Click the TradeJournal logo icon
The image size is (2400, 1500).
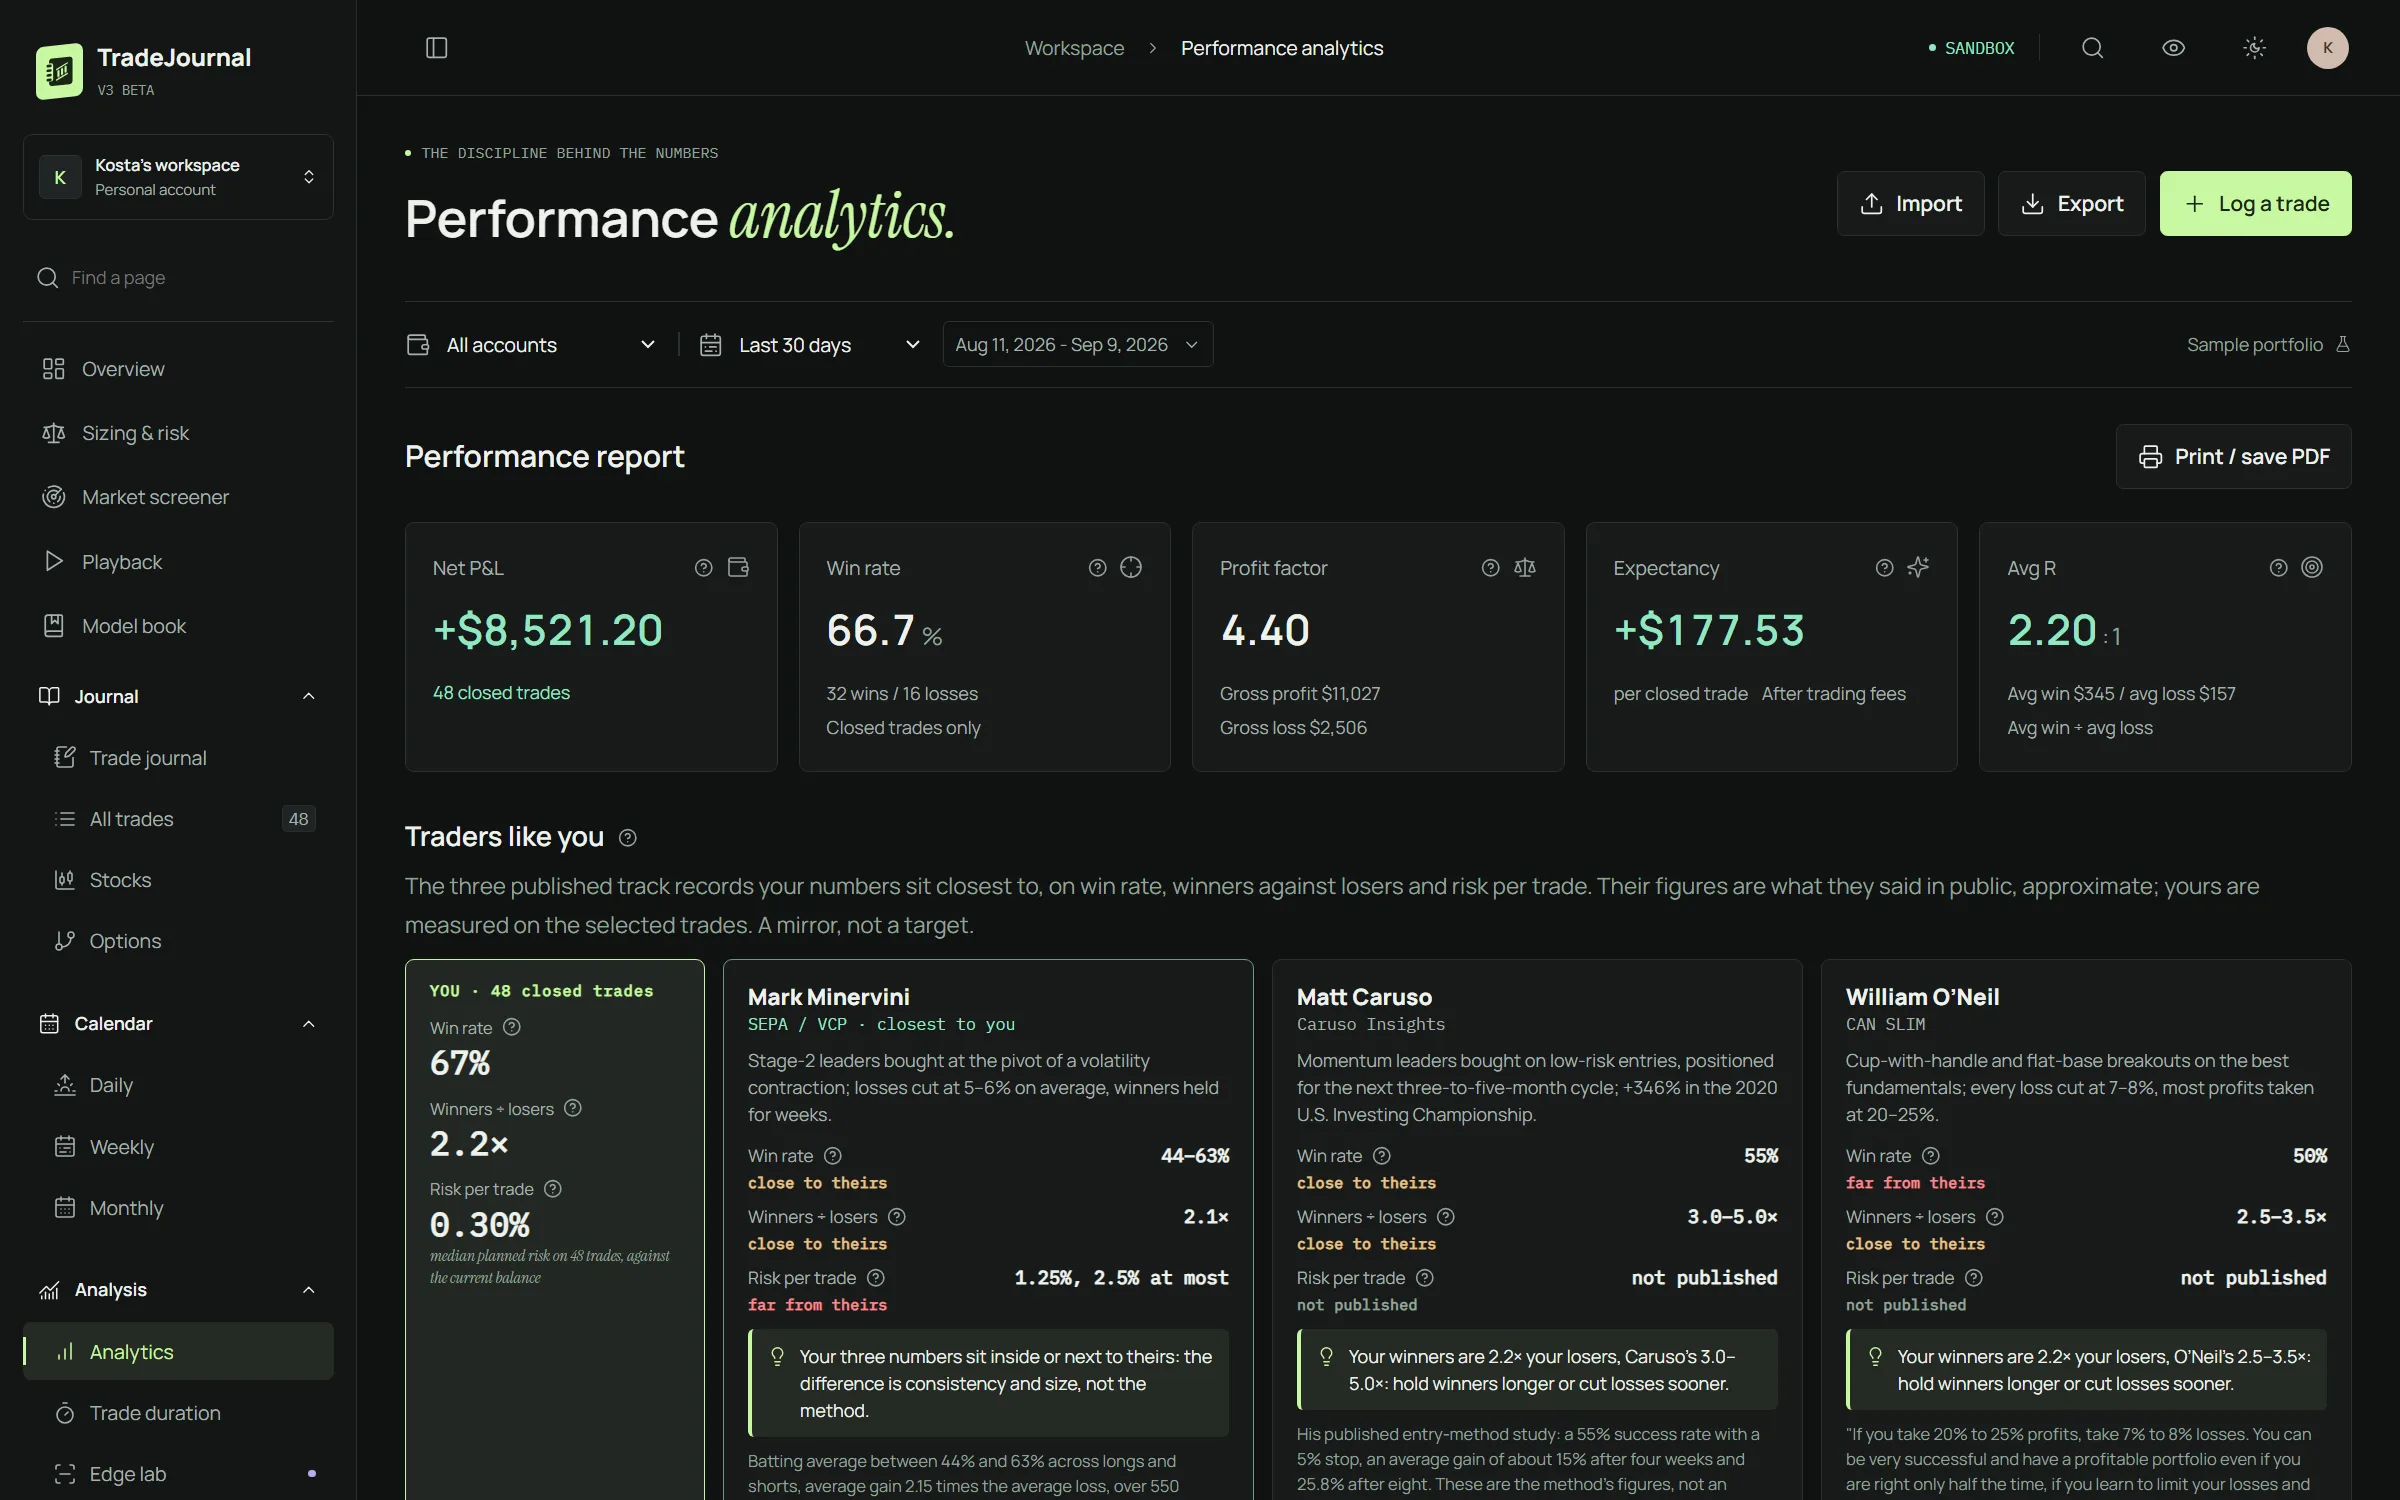(x=59, y=71)
